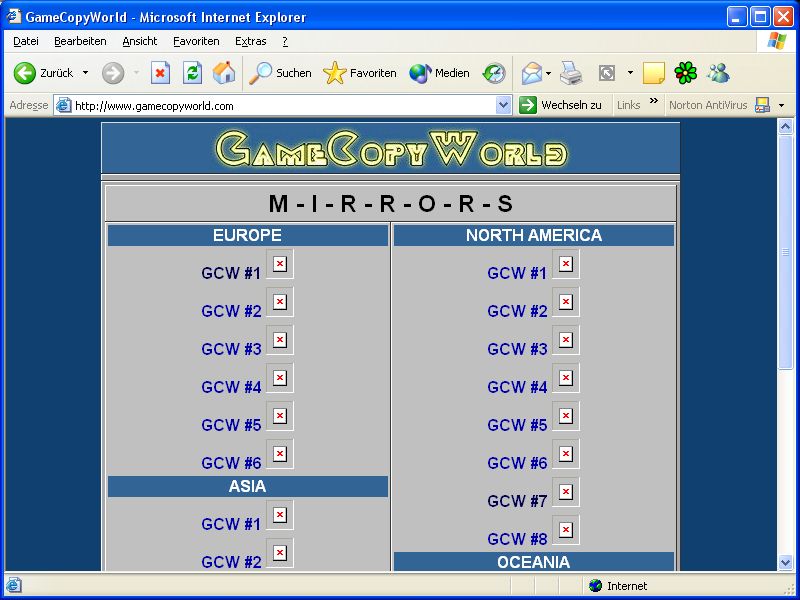Open Messenger with the two-people icon
Screen dimensions: 800x600
pyautogui.click(x=718, y=73)
